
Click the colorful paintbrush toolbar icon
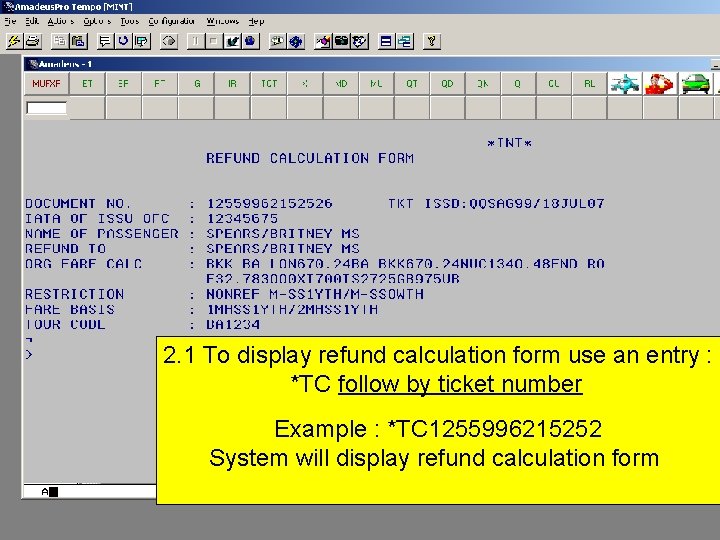coord(323,41)
